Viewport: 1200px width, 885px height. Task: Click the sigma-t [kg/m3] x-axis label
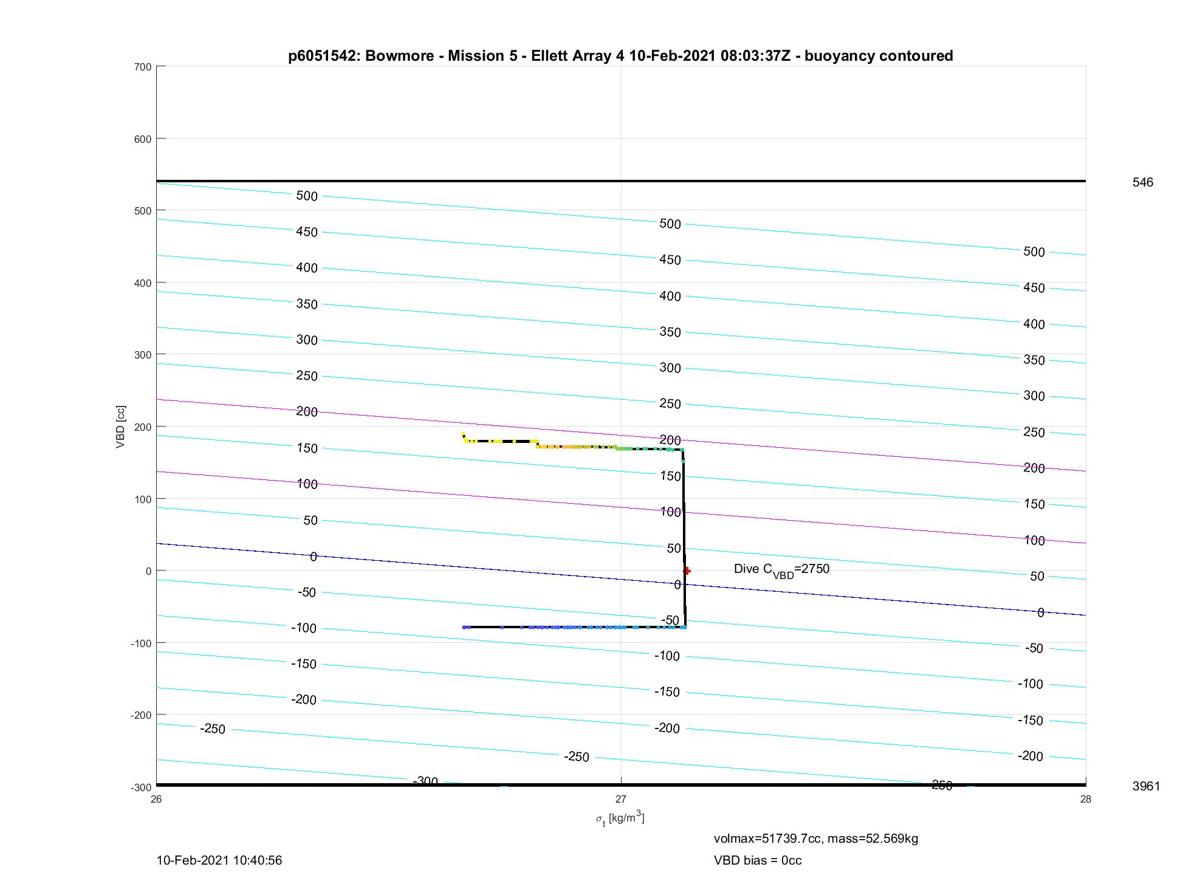(x=620, y=819)
